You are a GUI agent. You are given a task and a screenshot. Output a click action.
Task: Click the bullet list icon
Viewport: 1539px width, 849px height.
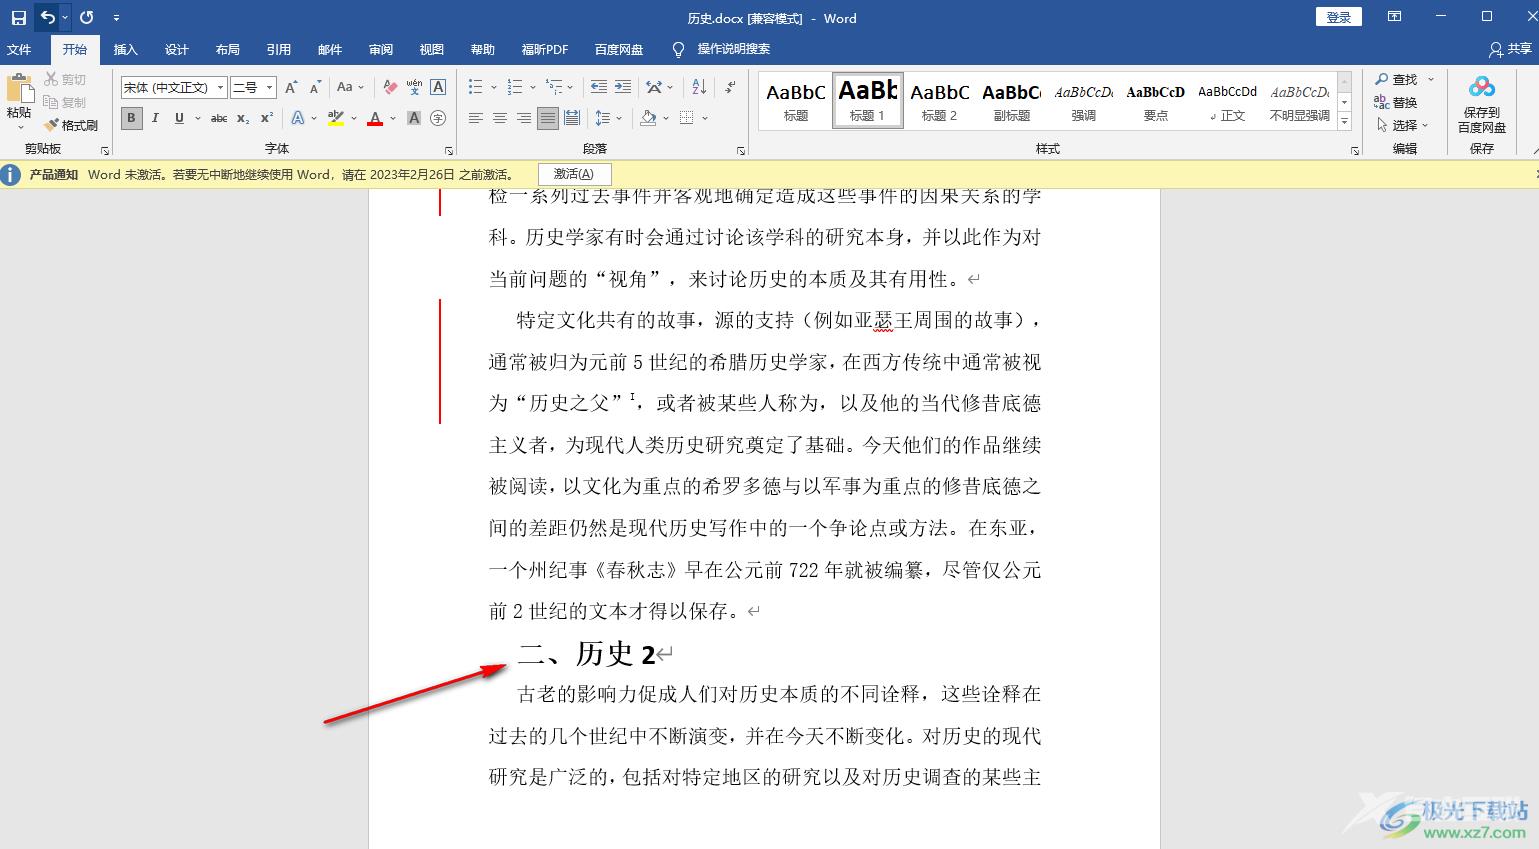475,88
